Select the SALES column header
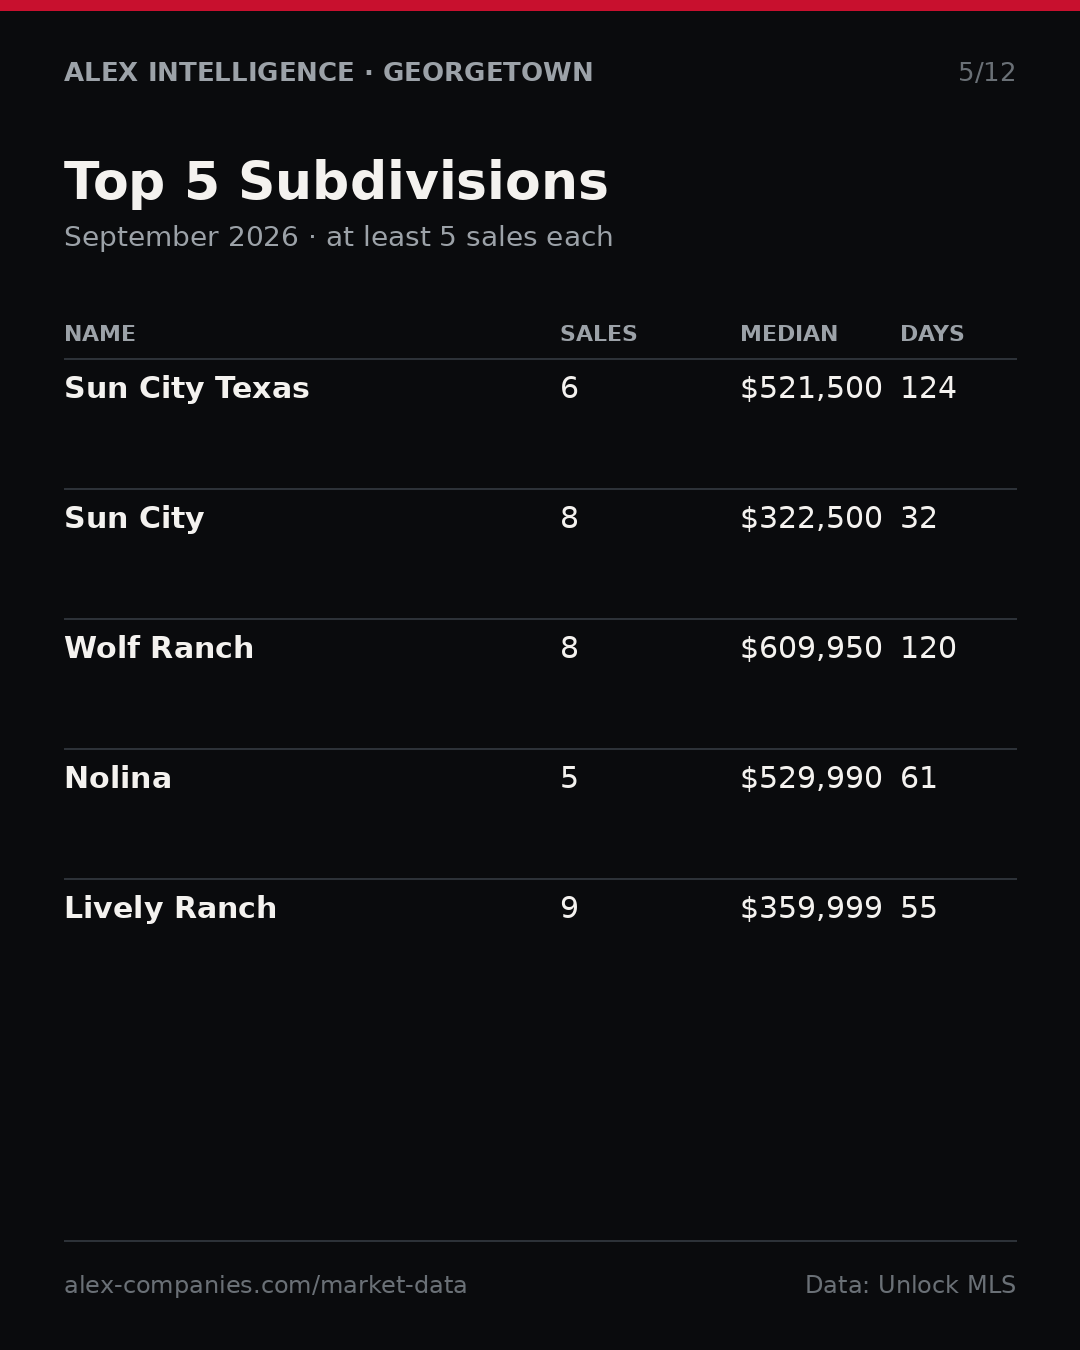The width and height of the screenshot is (1080, 1350). pyautogui.click(x=598, y=334)
